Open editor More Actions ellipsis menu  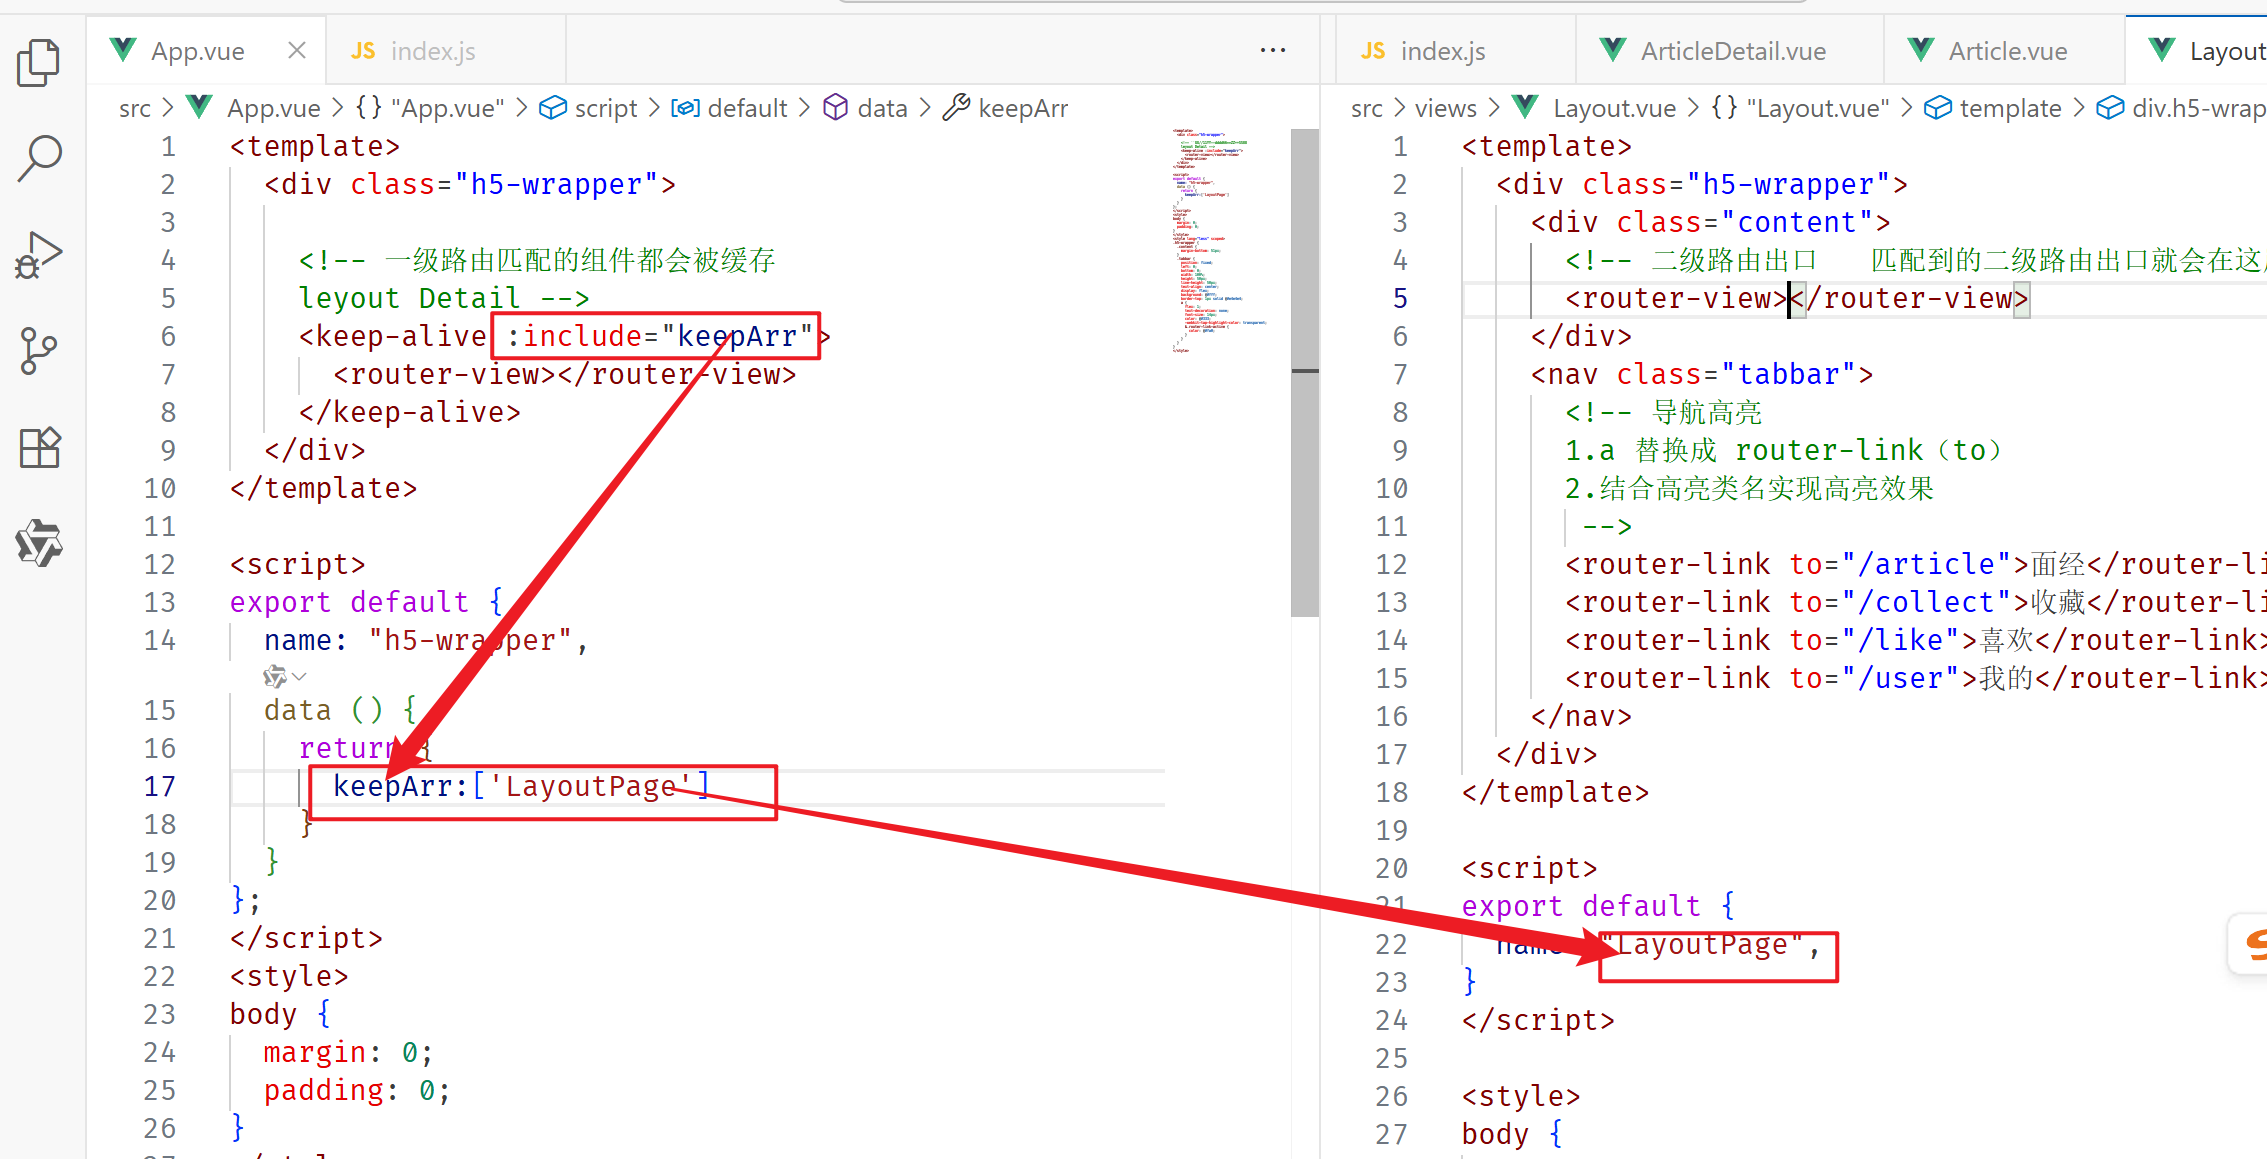pos(1272,50)
